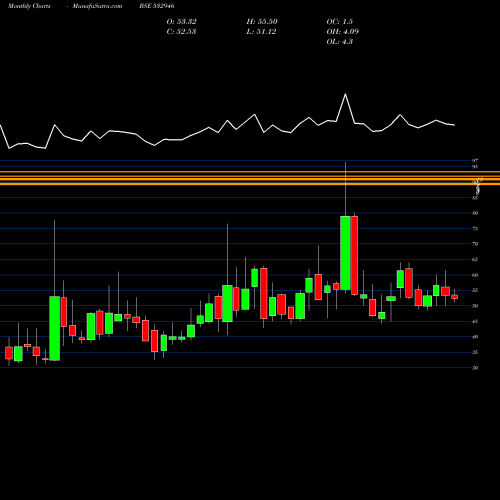Click the large green candle rising from 32

coord(55,328)
